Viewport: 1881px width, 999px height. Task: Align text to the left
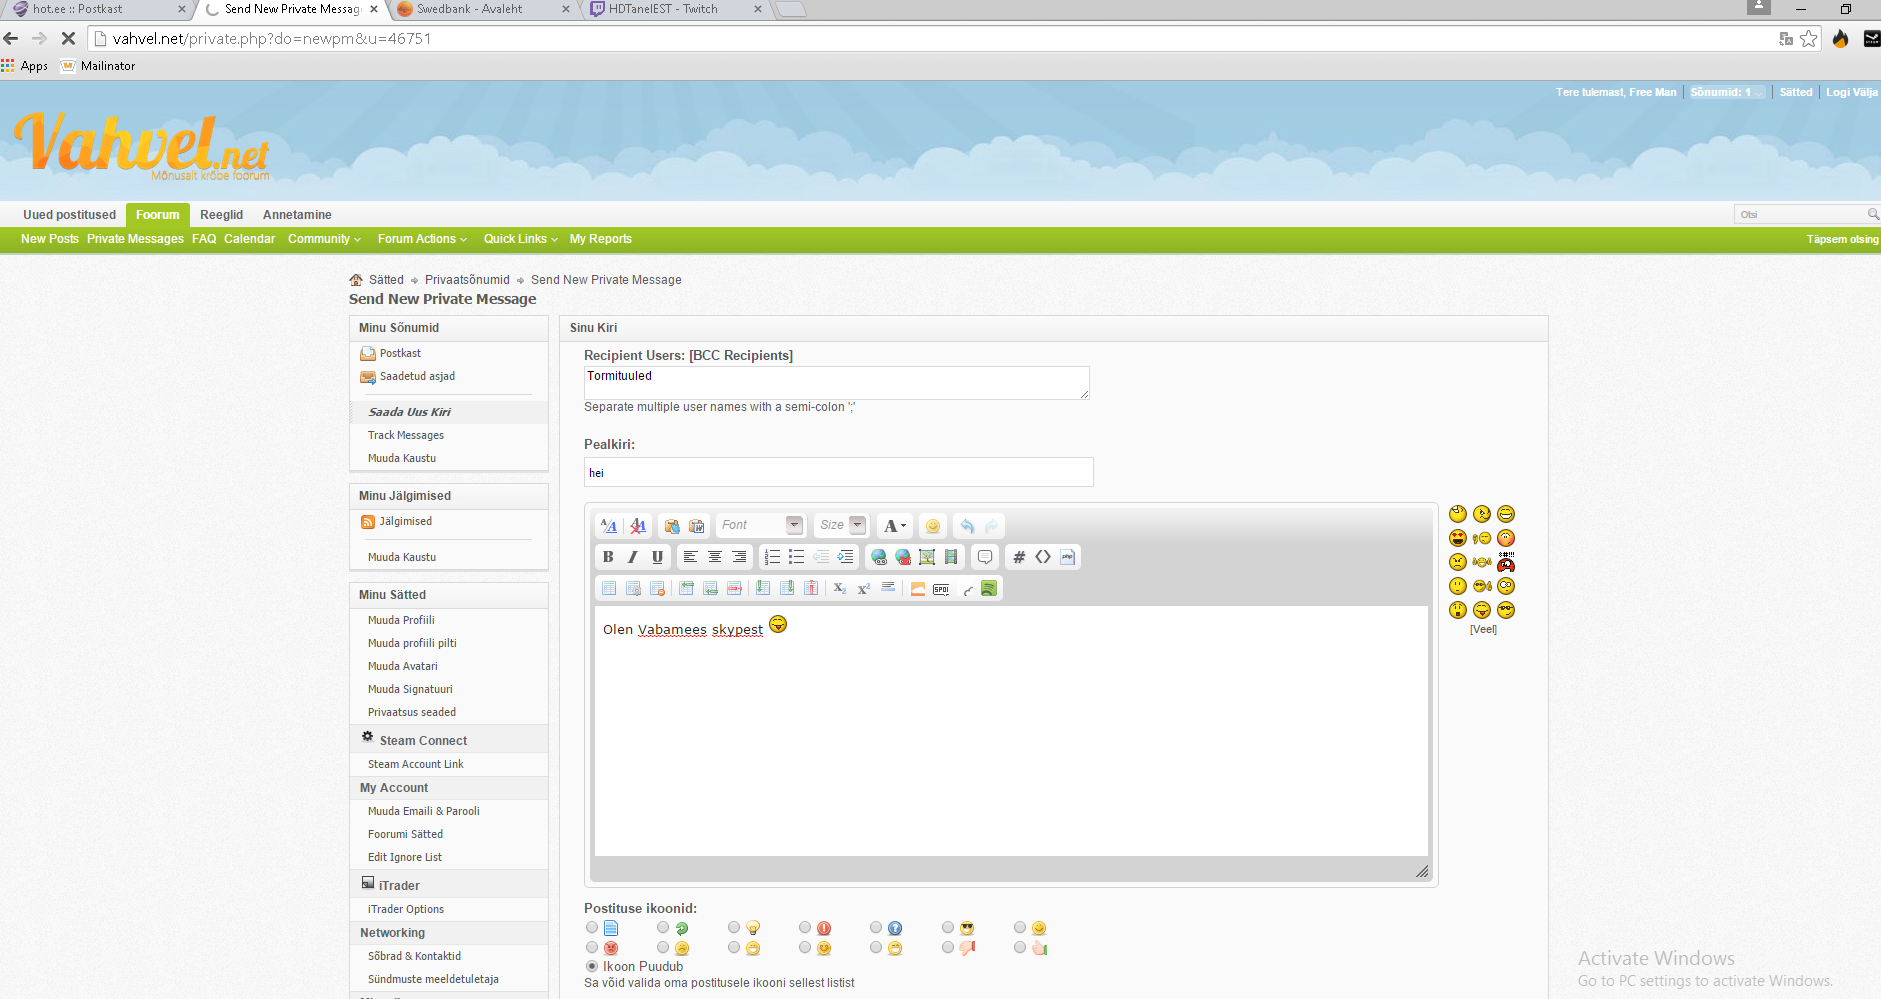click(690, 557)
